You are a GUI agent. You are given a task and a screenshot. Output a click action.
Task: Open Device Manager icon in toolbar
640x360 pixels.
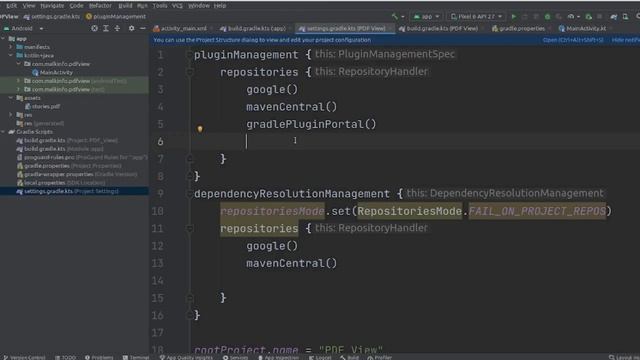pos(625,17)
